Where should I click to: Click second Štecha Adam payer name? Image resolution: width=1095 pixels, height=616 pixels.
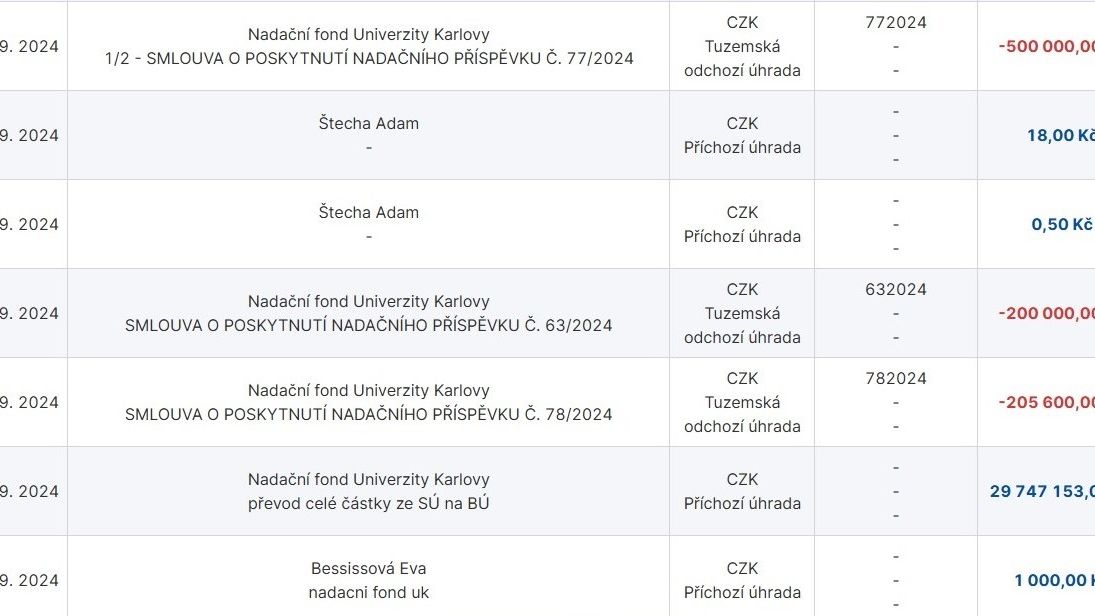tap(369, 212)
